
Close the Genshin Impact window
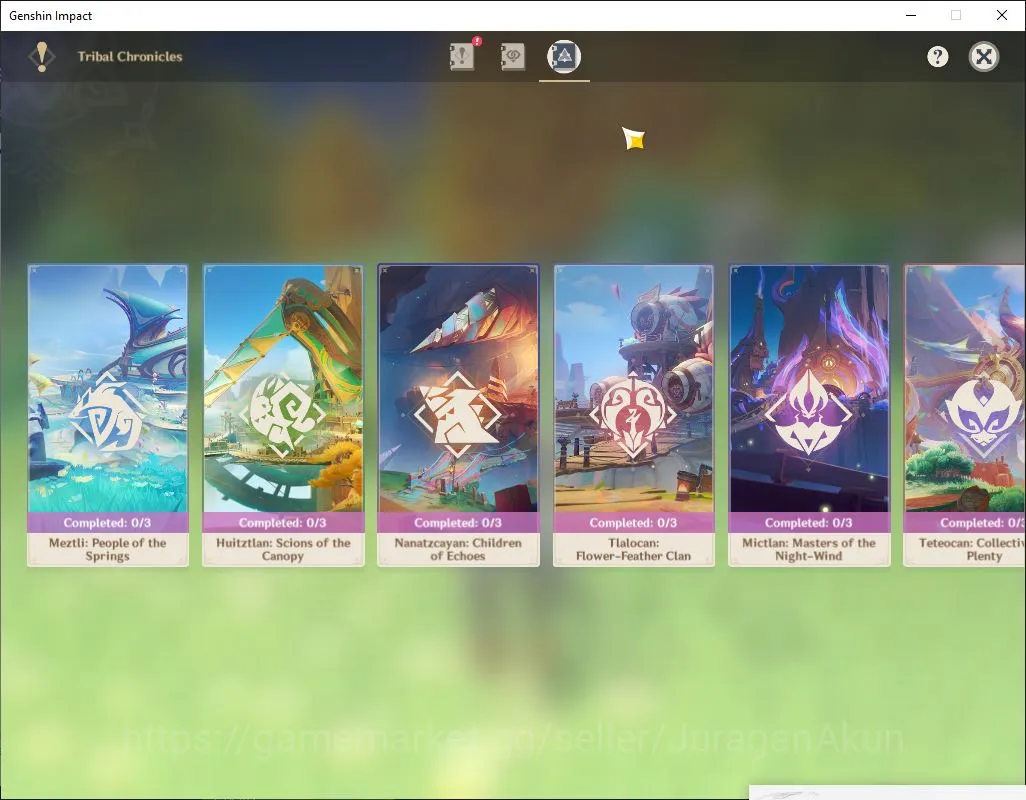[1002, 15]
